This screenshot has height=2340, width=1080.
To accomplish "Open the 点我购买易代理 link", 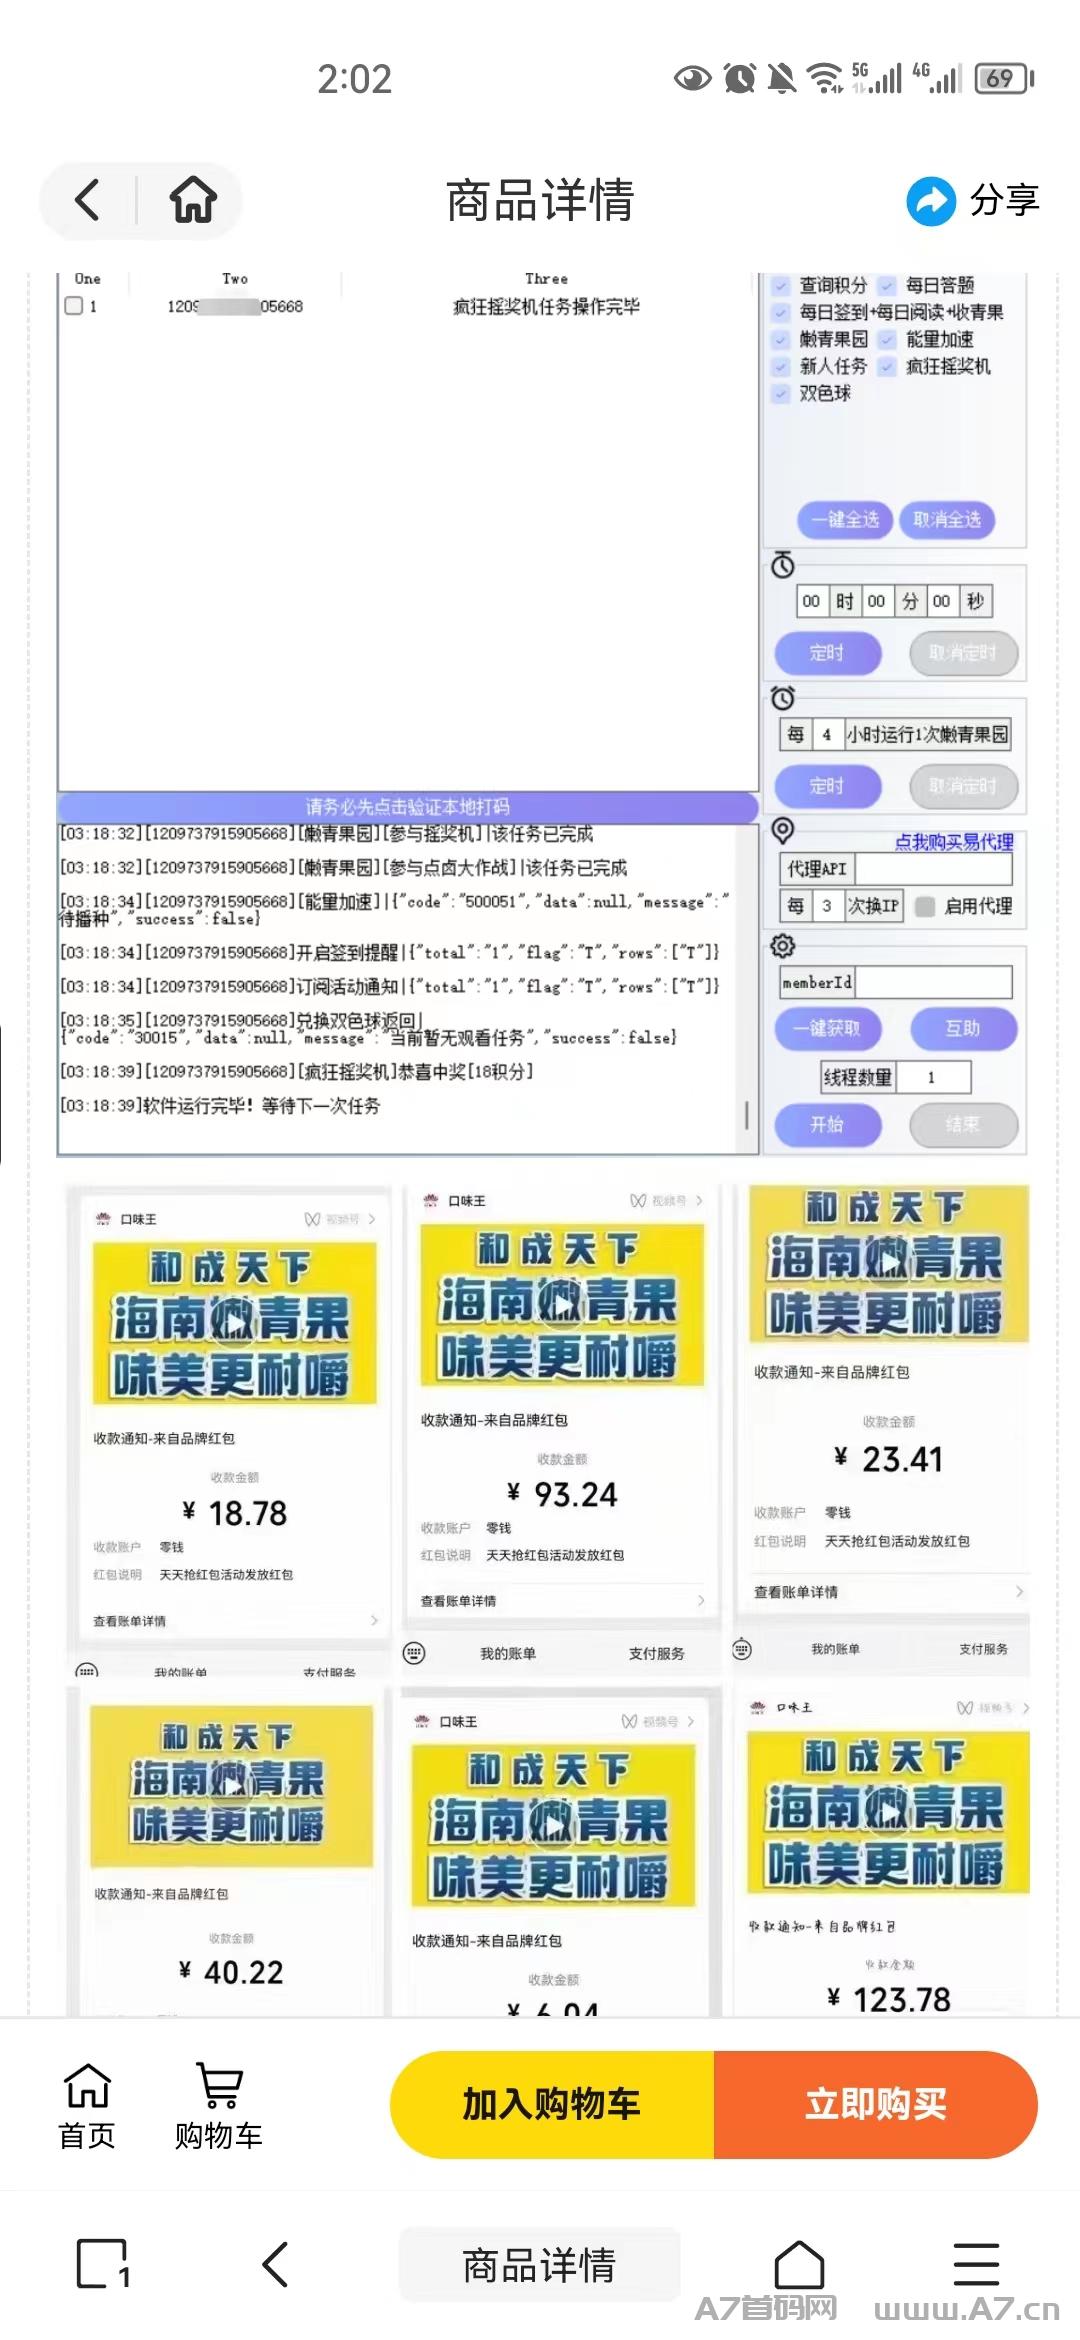I will (x=954, y=842).
